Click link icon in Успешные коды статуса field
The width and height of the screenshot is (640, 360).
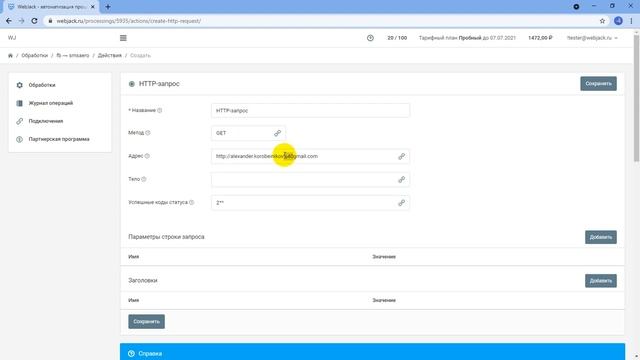[x=402, y=203]
